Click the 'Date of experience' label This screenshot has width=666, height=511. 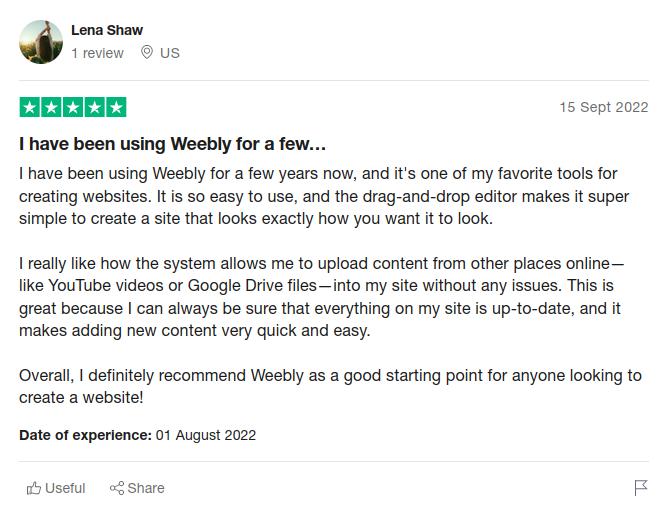coord(85,435)
